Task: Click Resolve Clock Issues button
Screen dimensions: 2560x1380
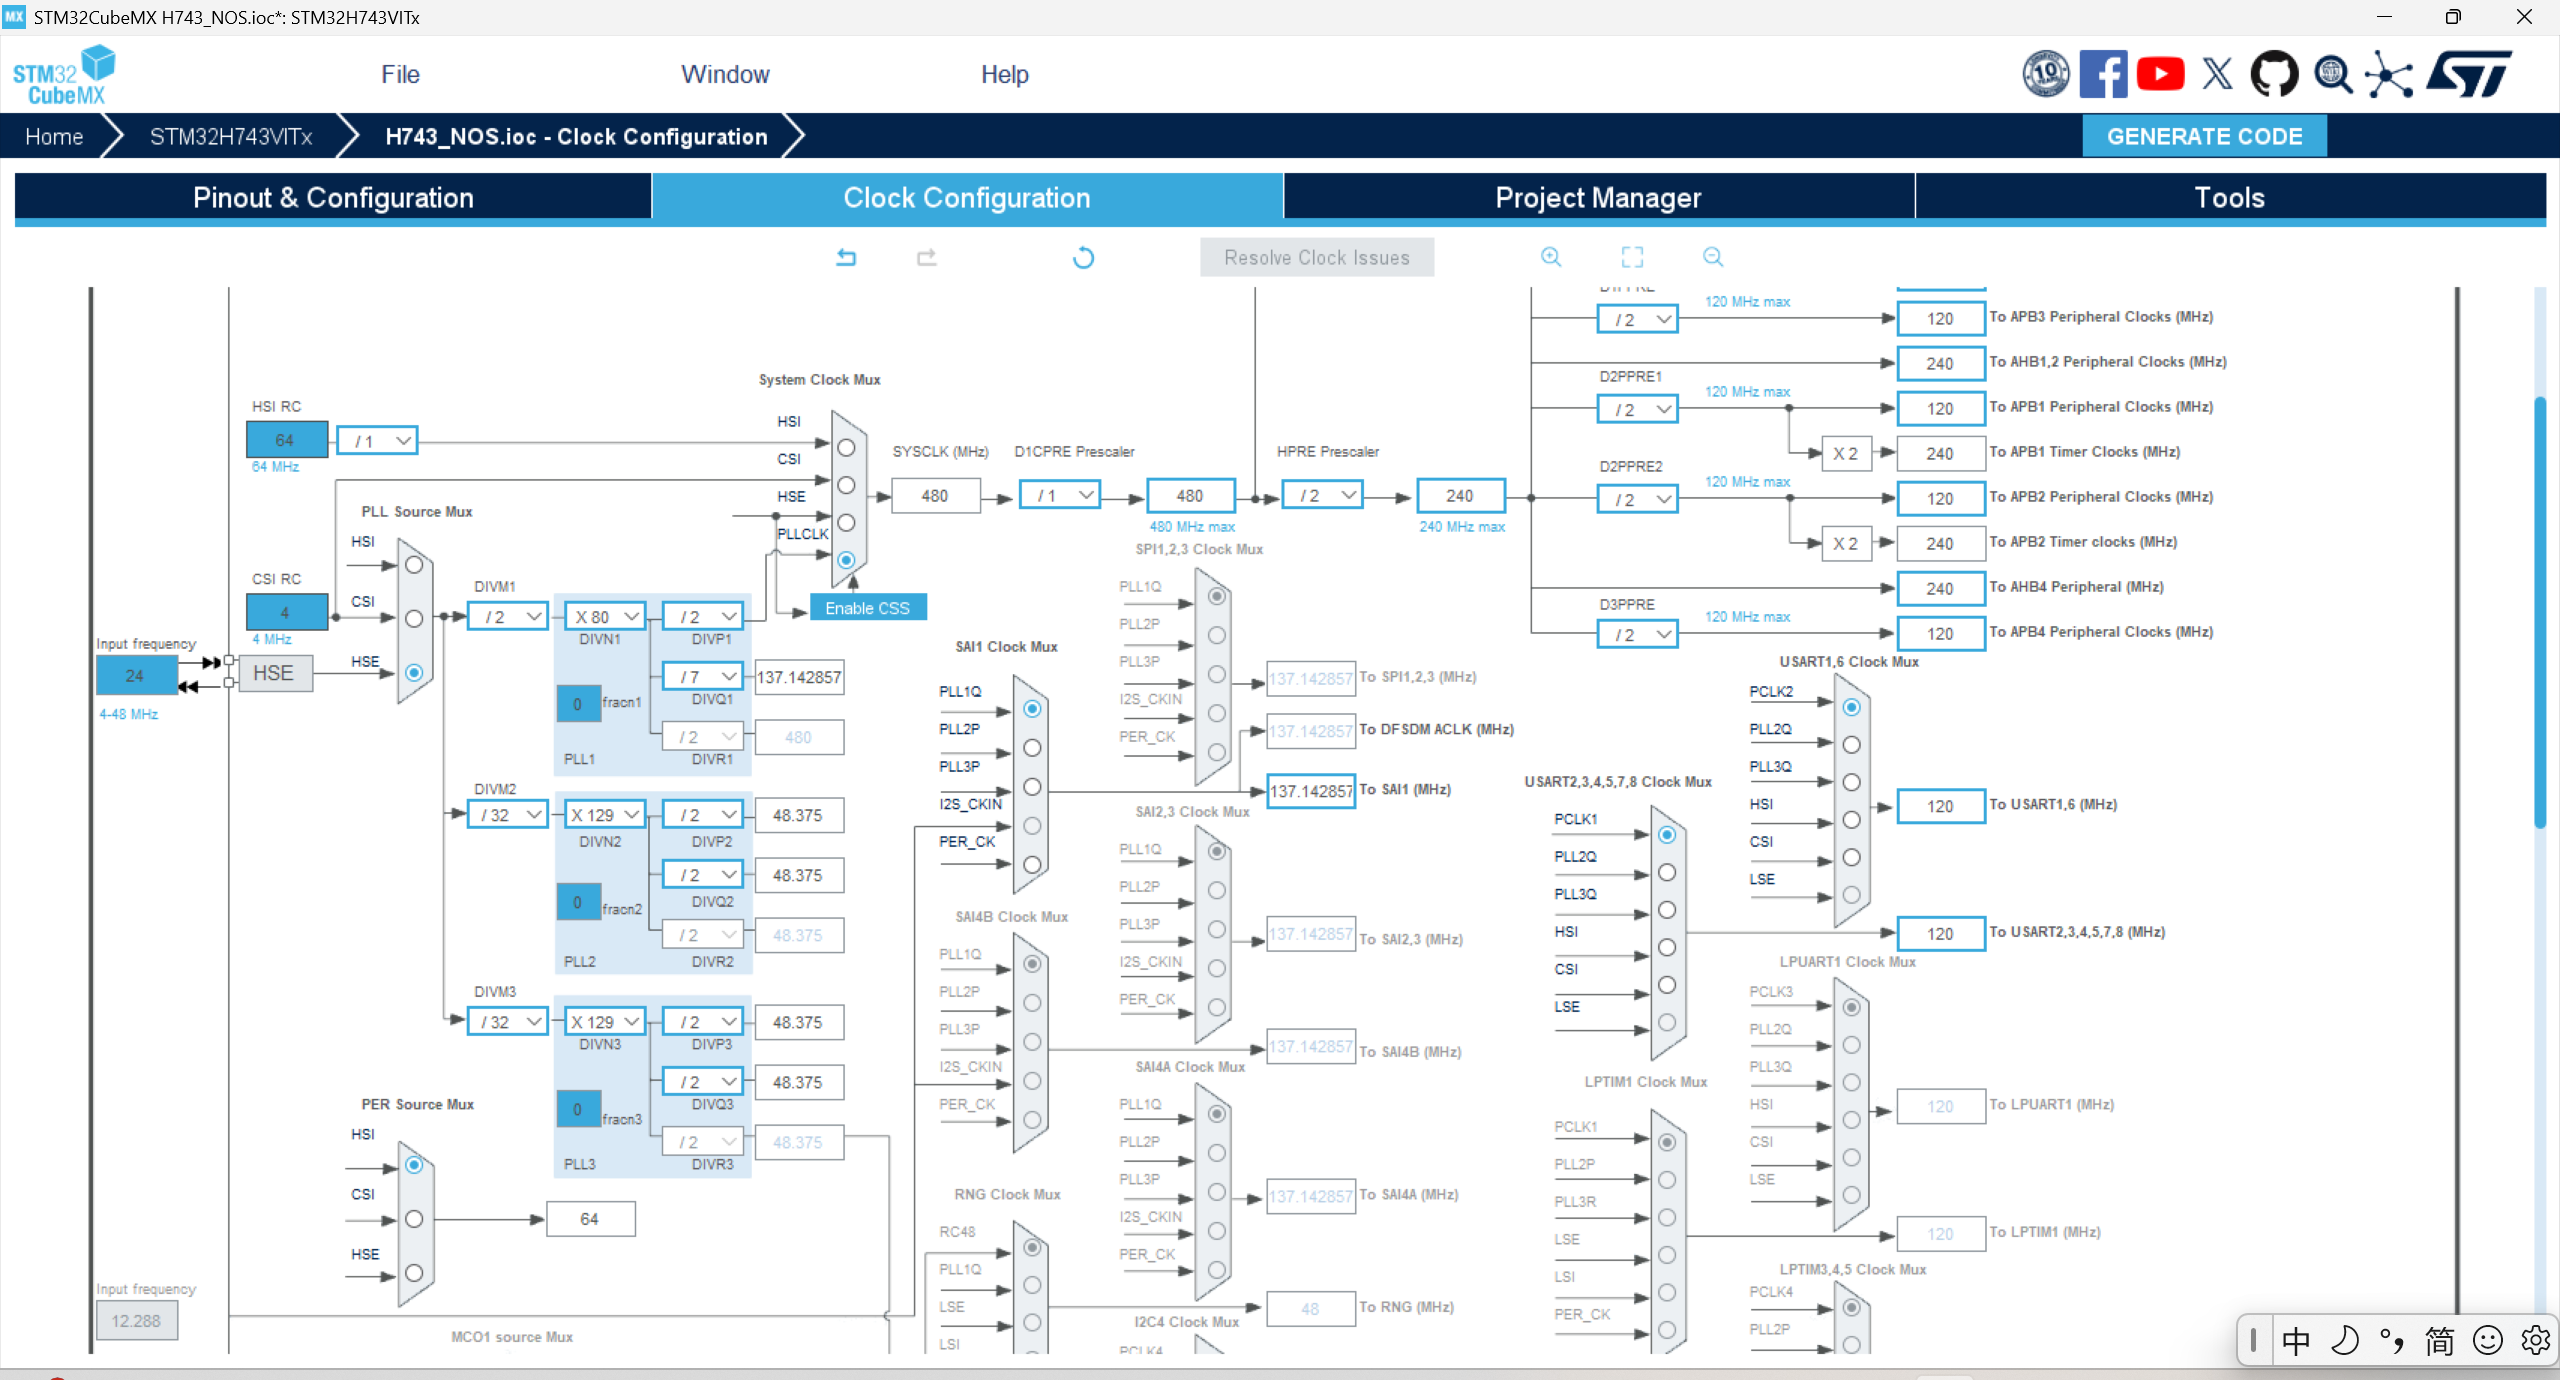Action: point(1317,257)
